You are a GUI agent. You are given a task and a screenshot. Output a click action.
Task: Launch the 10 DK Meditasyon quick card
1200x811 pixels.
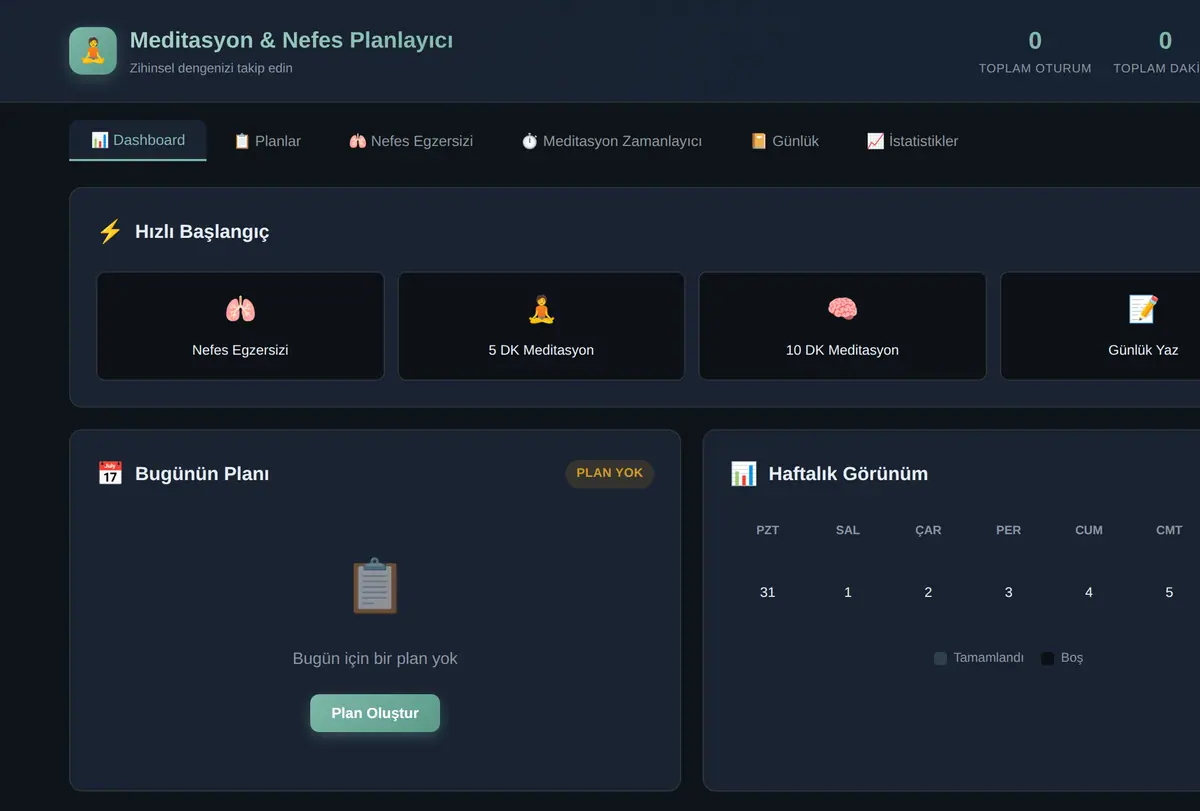(842, 326)
